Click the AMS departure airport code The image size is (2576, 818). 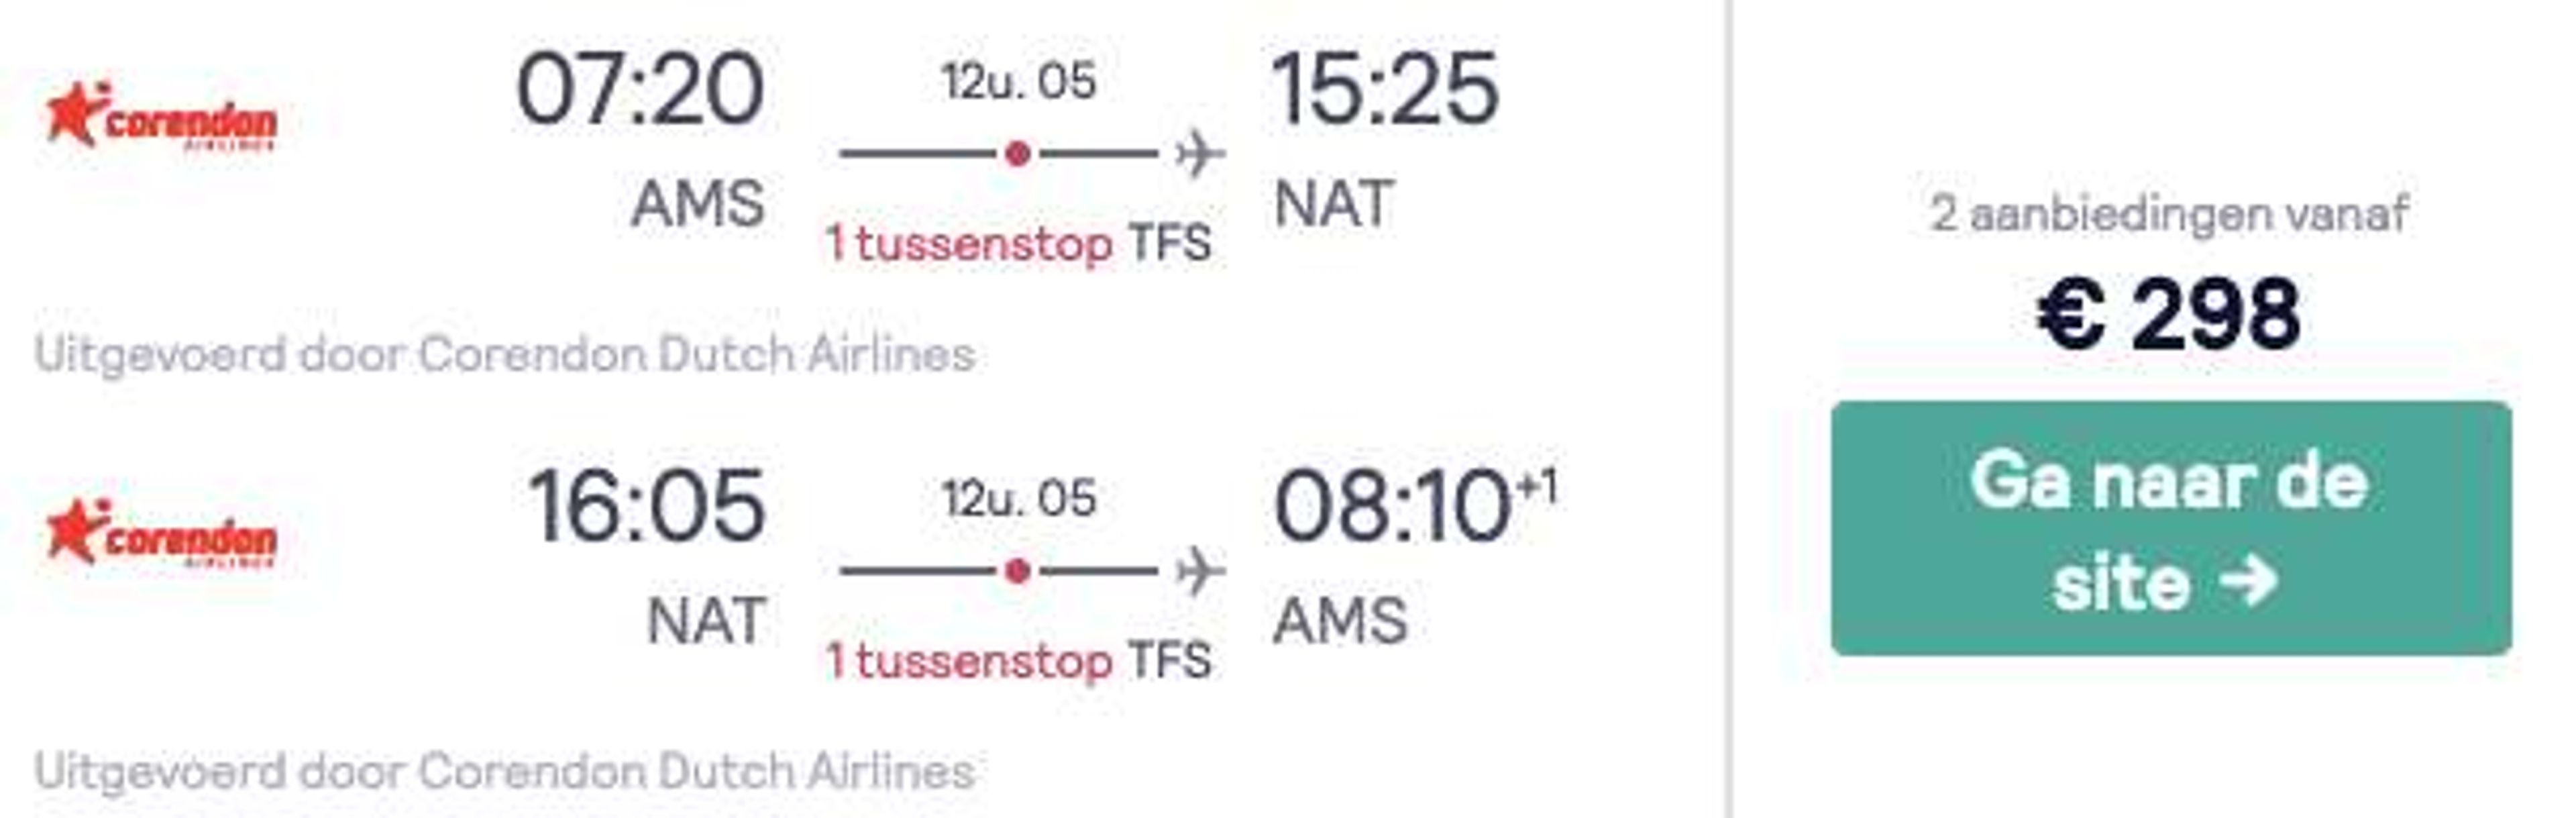[x=698, y=204]
